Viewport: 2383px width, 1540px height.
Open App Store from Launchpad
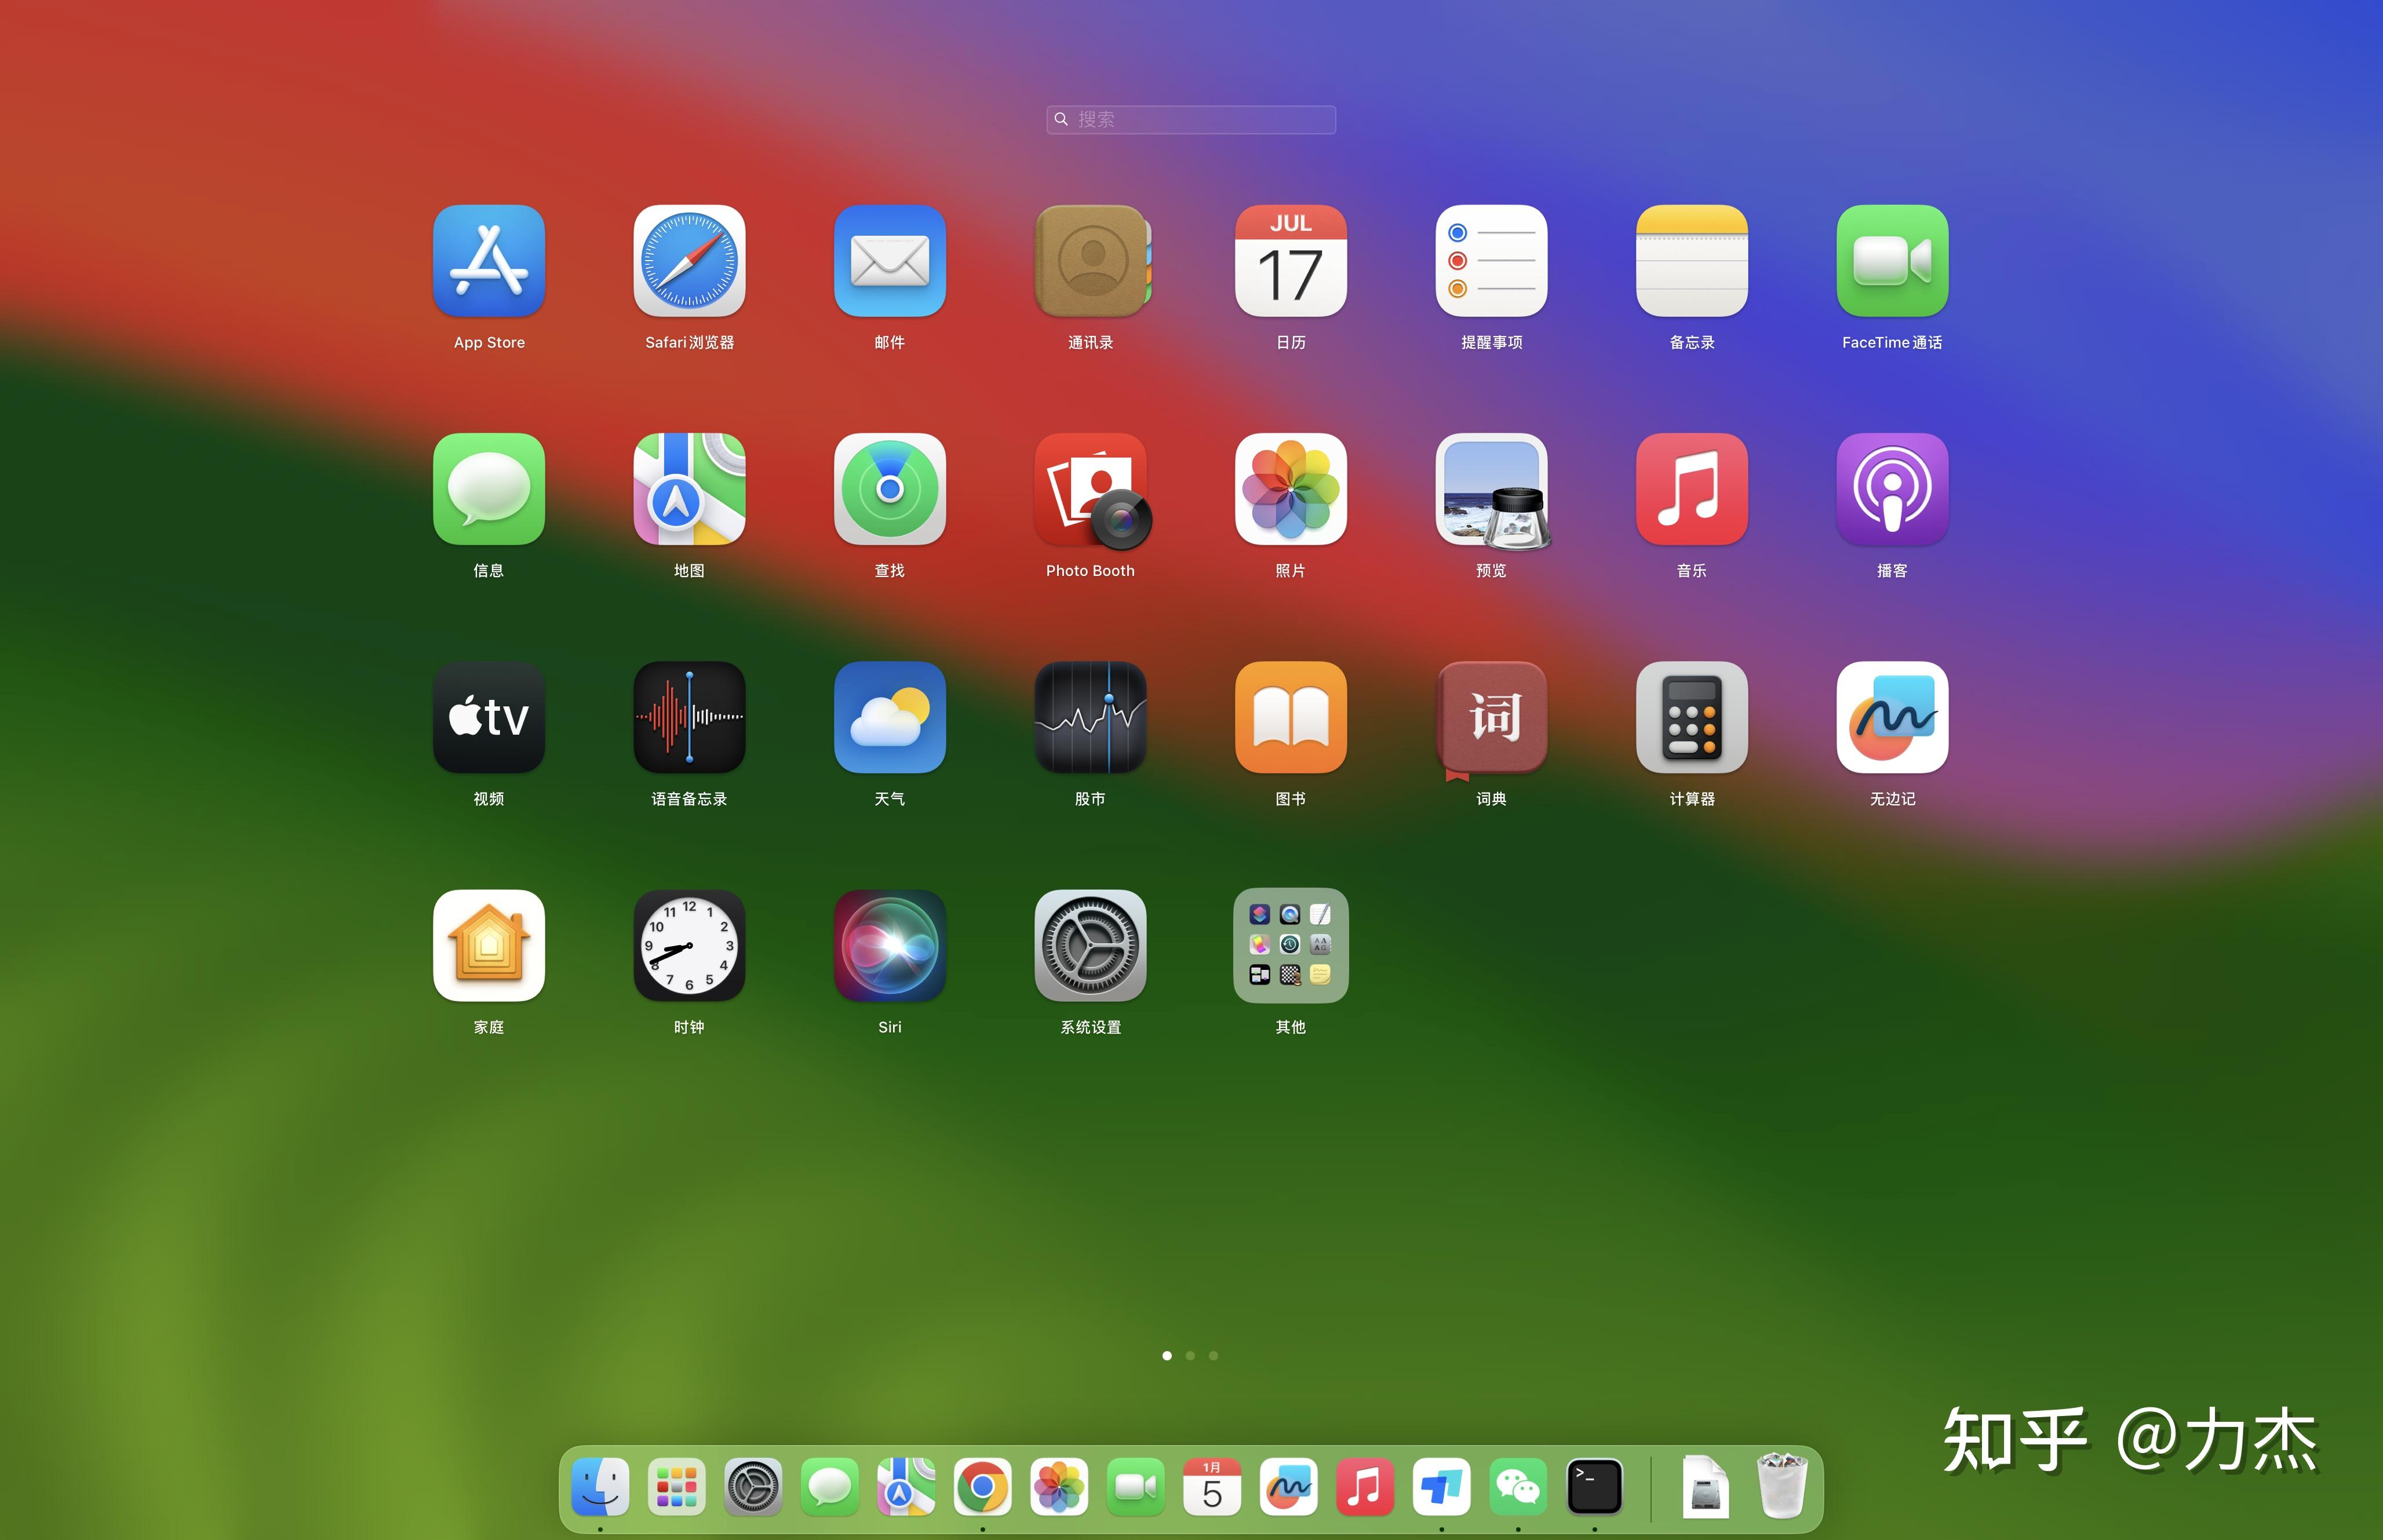489,261
